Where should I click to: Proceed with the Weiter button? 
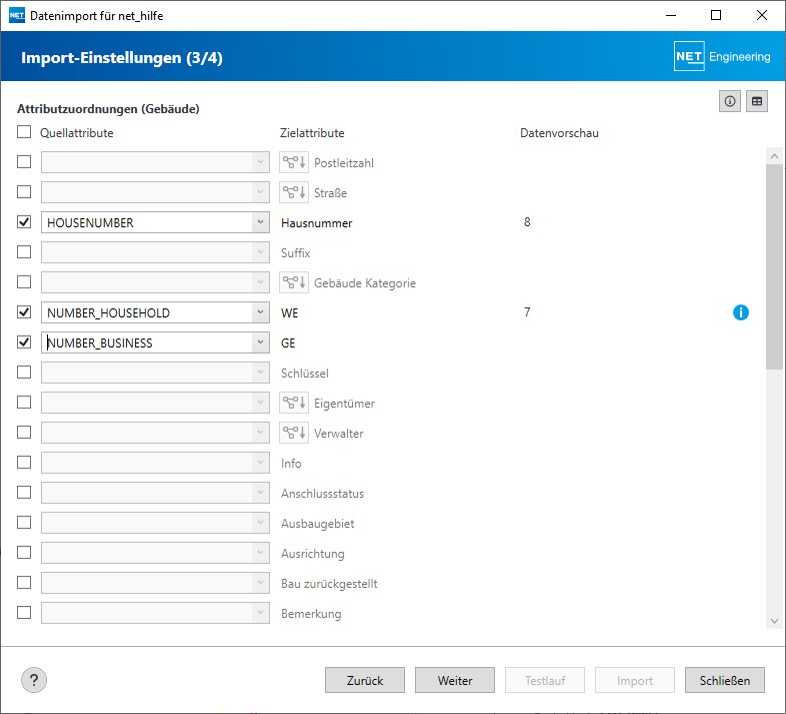pos(455,680)
